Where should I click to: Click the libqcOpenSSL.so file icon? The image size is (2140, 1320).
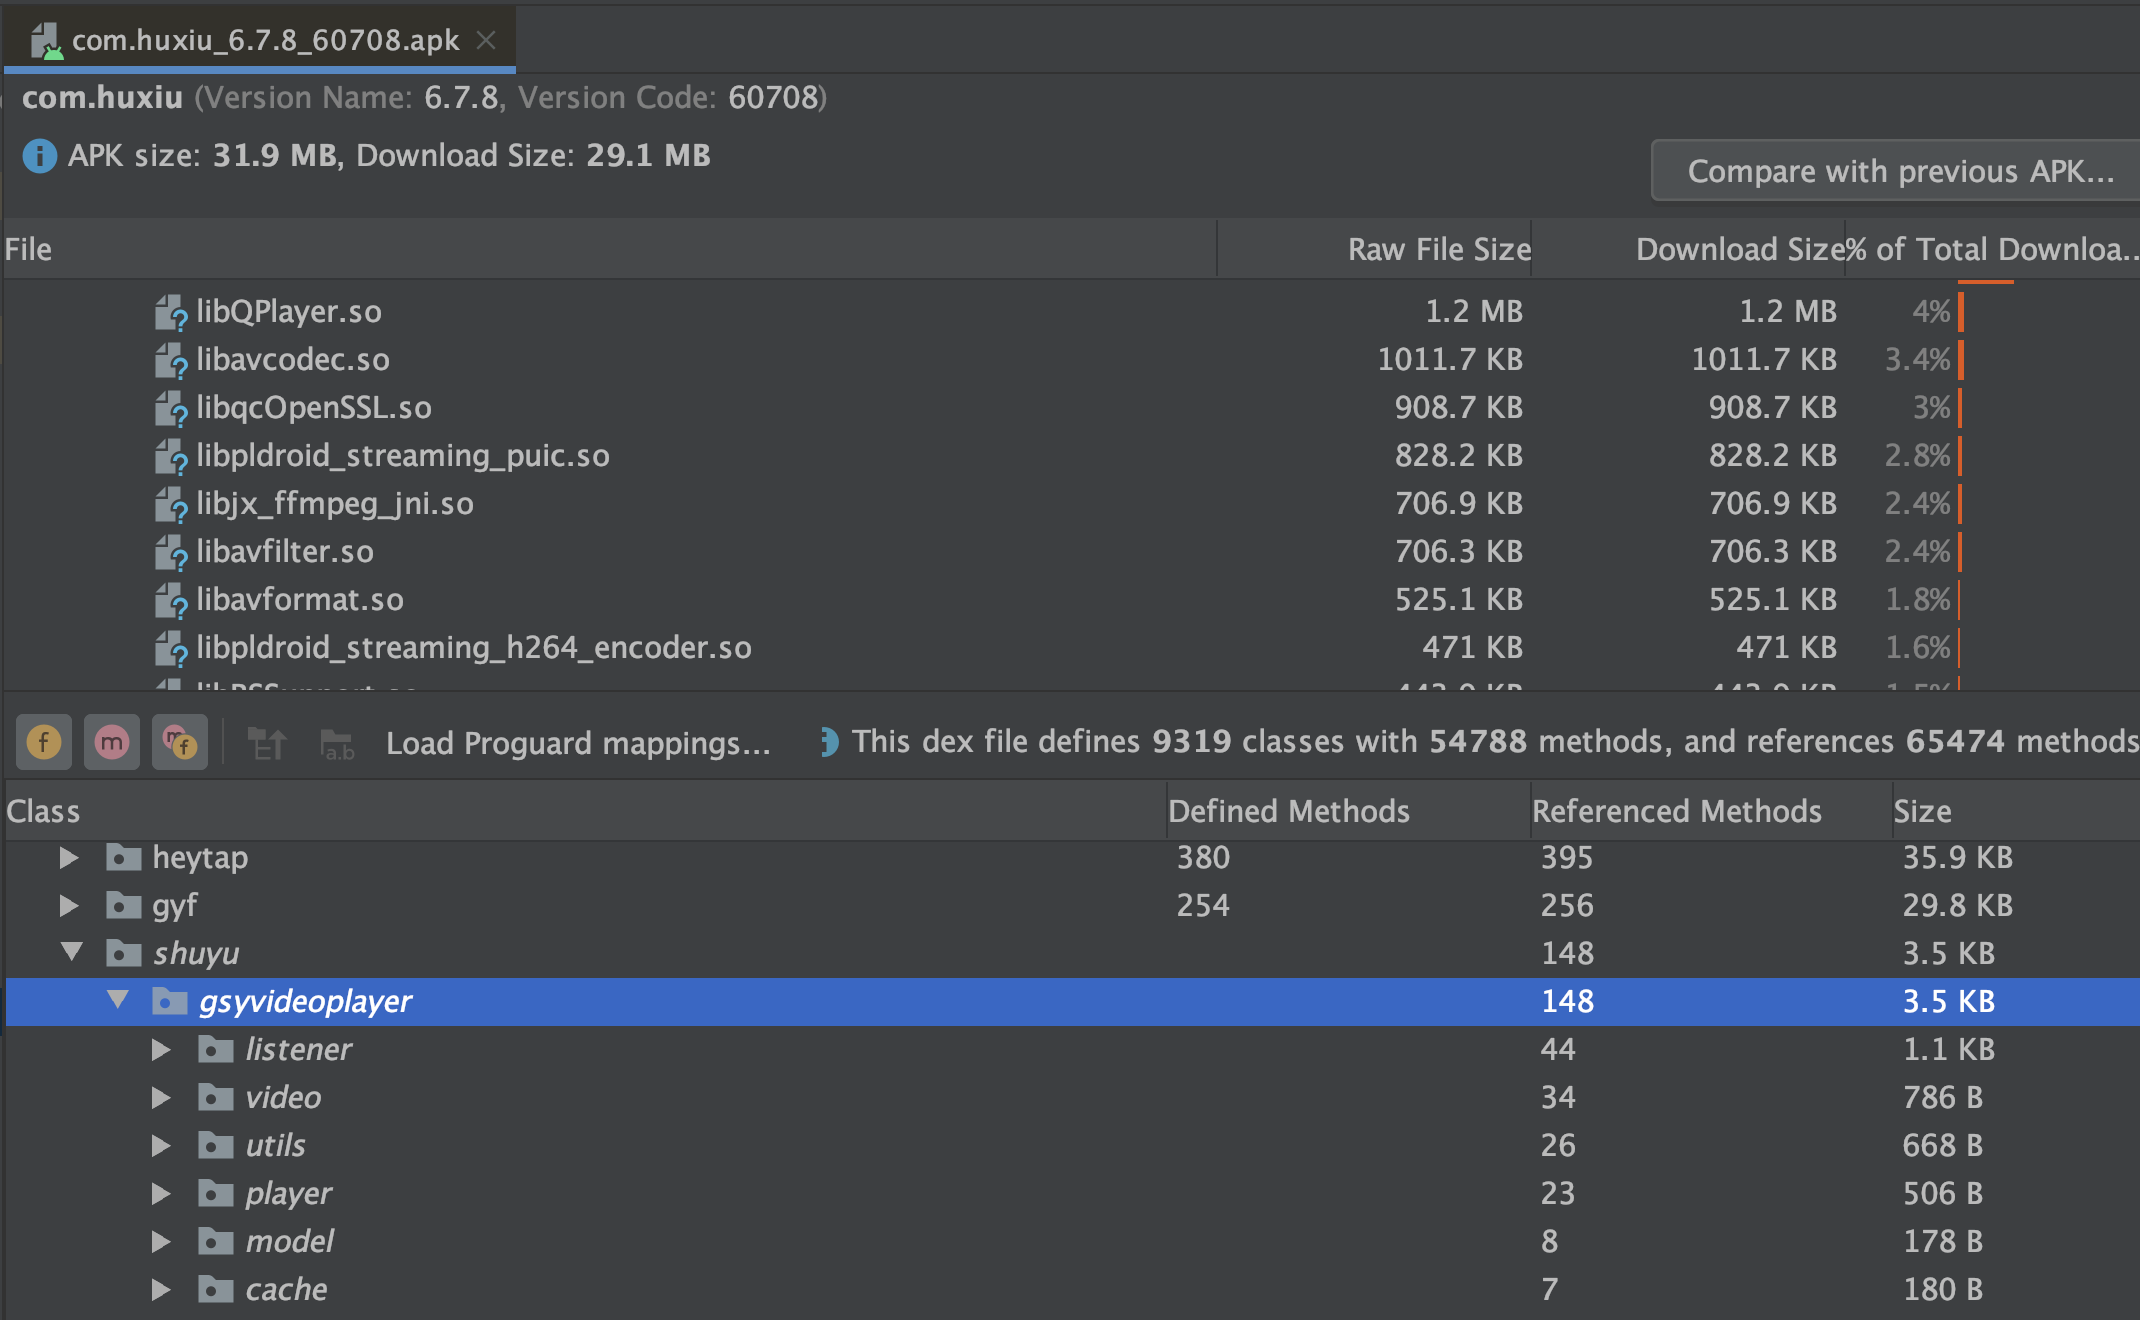[x=171, y=408]
